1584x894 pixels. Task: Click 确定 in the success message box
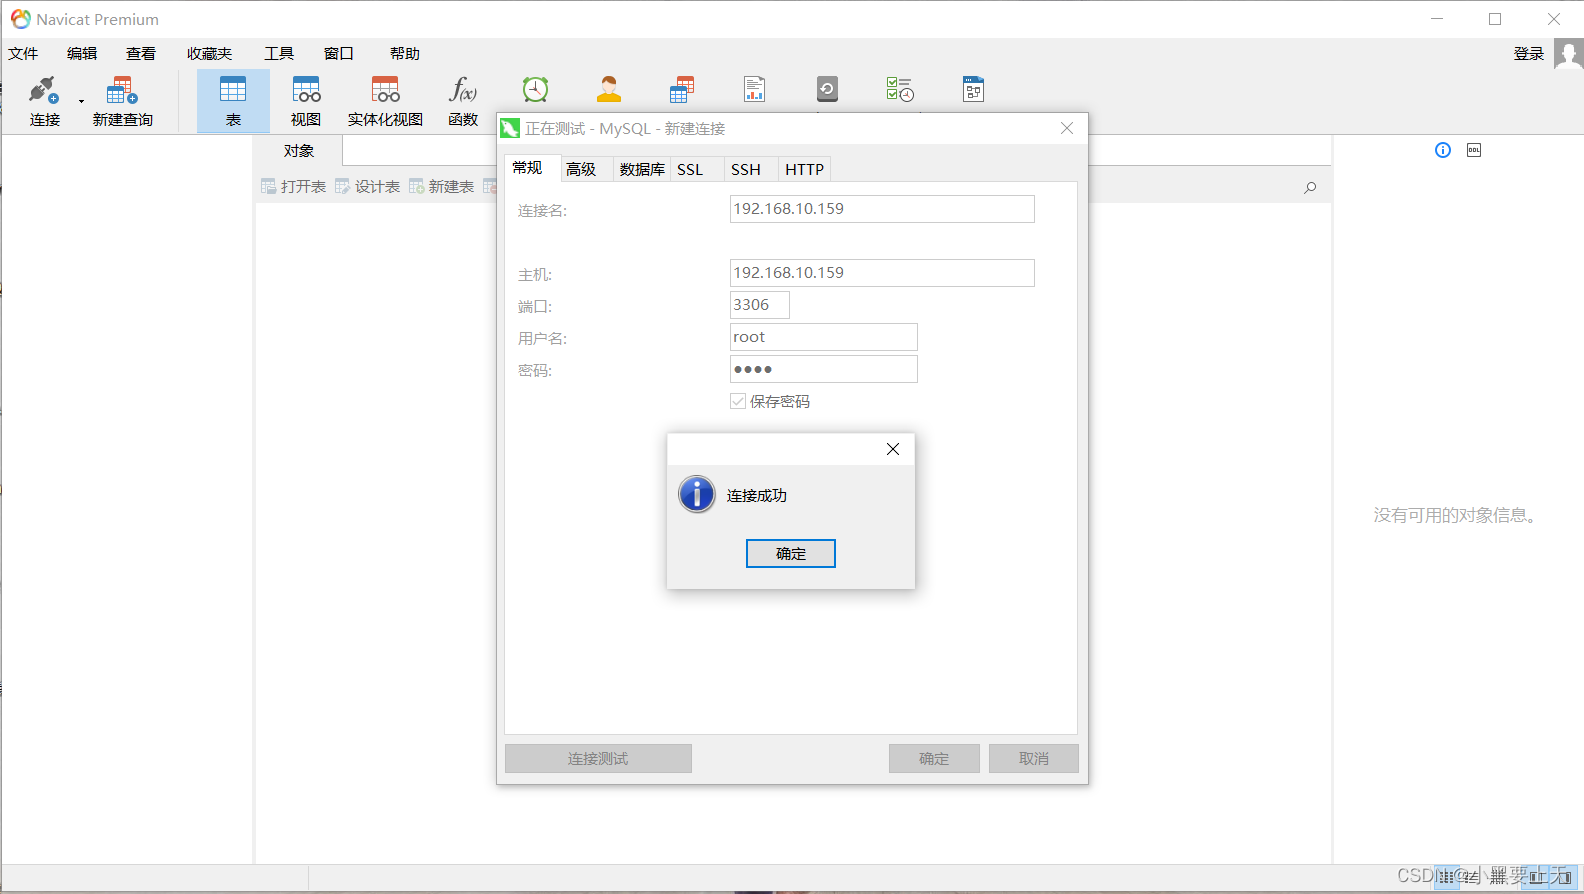click(791, 553)
